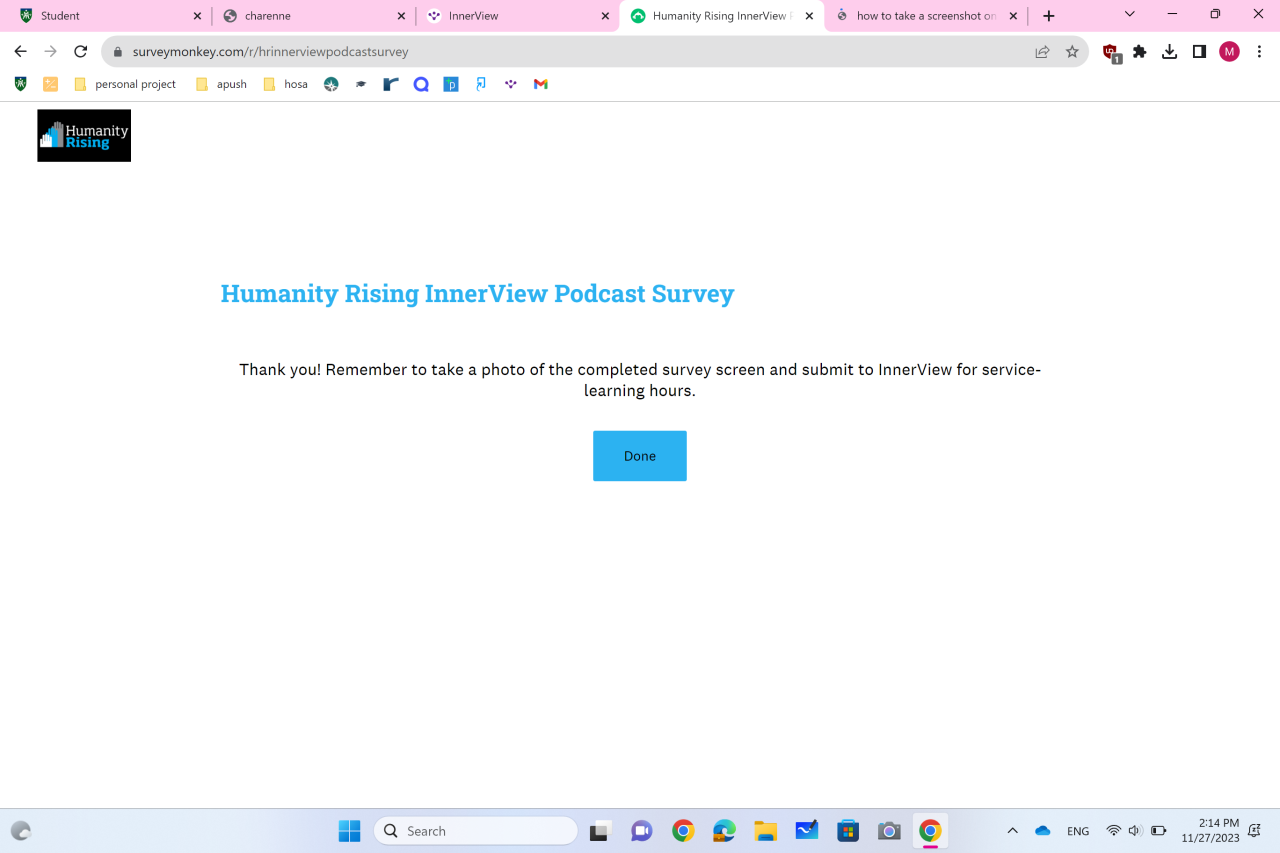This screenshot has height=853, width=1280.
Task: Open File Explorer from the taskbar
Action: click(x=766, y=831)
